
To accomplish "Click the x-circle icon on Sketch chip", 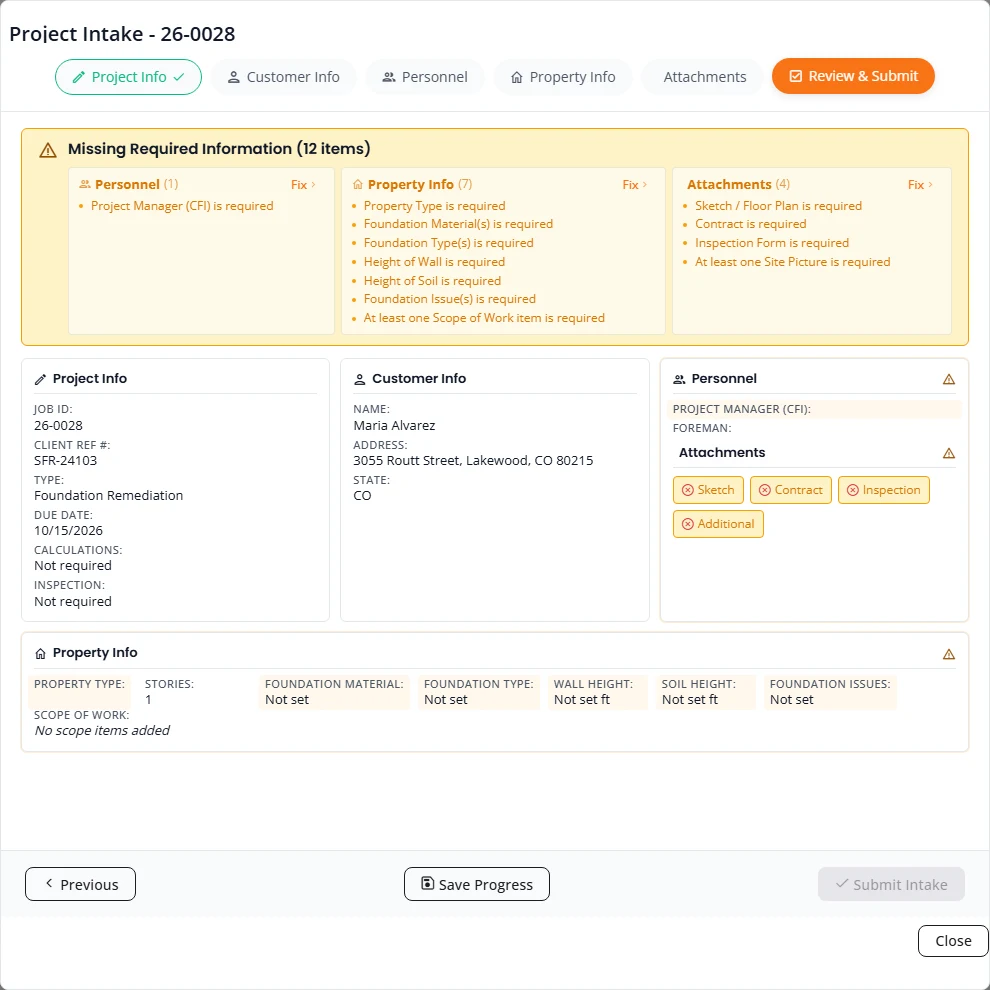I will [688, 490].
